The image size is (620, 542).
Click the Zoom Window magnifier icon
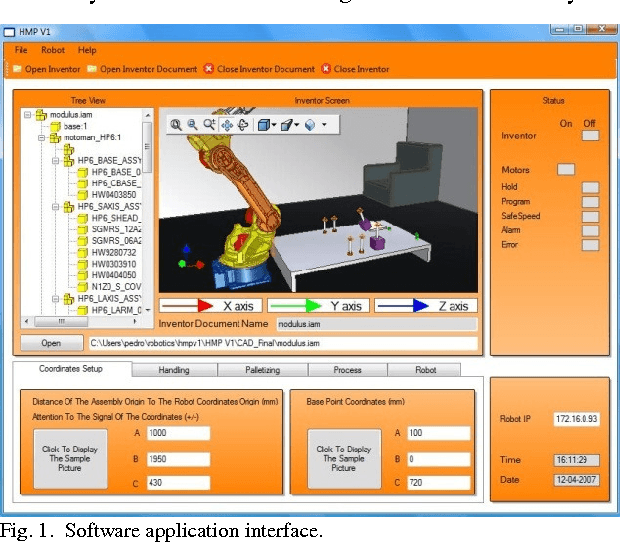pos(193,125)
